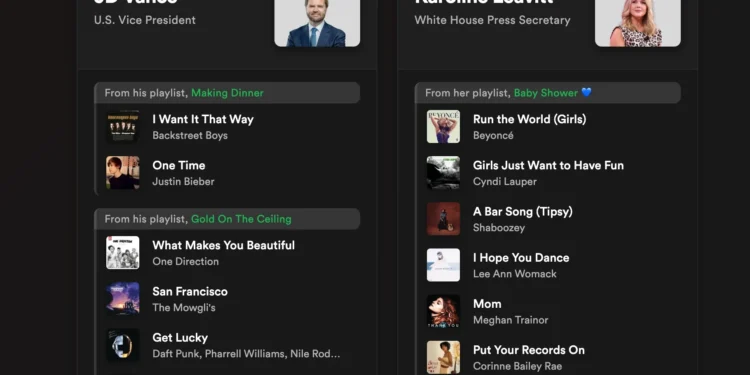Open the Gold On The Ceiling playlist link
Viewport: 750px width, 375px height.
241,219
